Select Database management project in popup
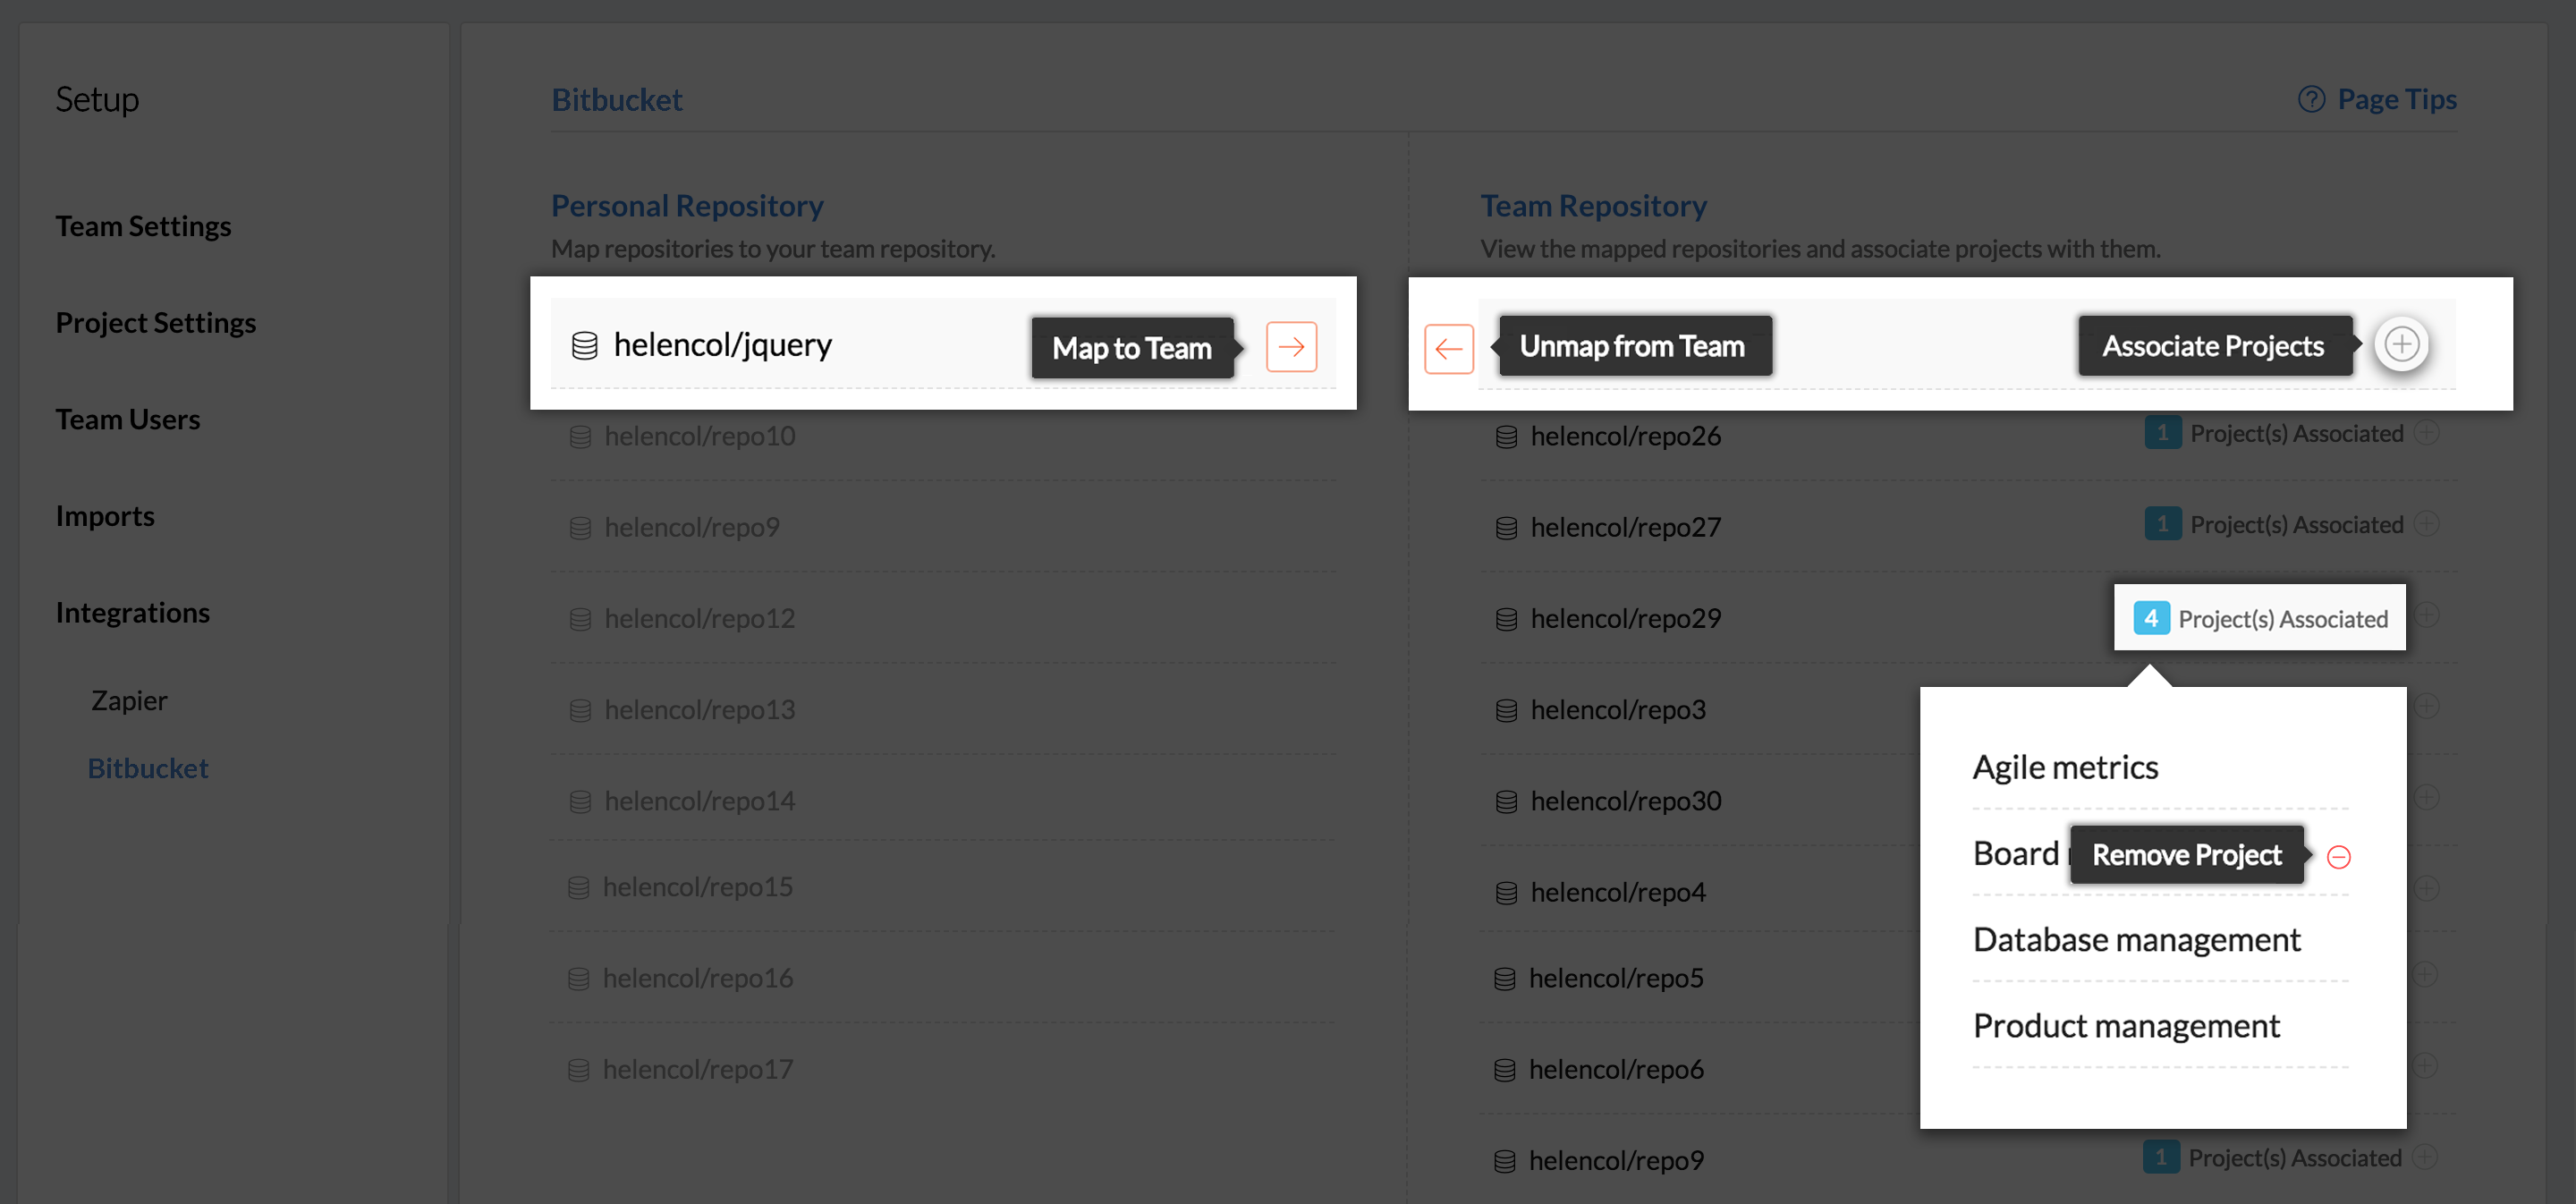2576x1204 pixels. [2136, 939]
